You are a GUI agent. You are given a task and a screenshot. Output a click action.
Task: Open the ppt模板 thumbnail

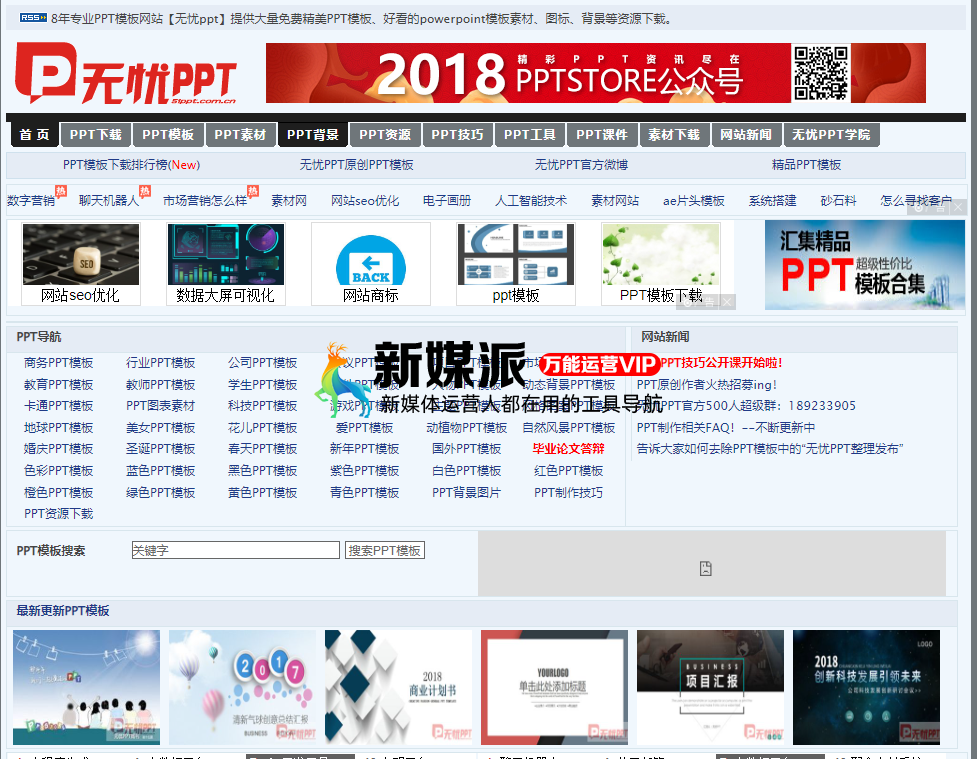516,264
